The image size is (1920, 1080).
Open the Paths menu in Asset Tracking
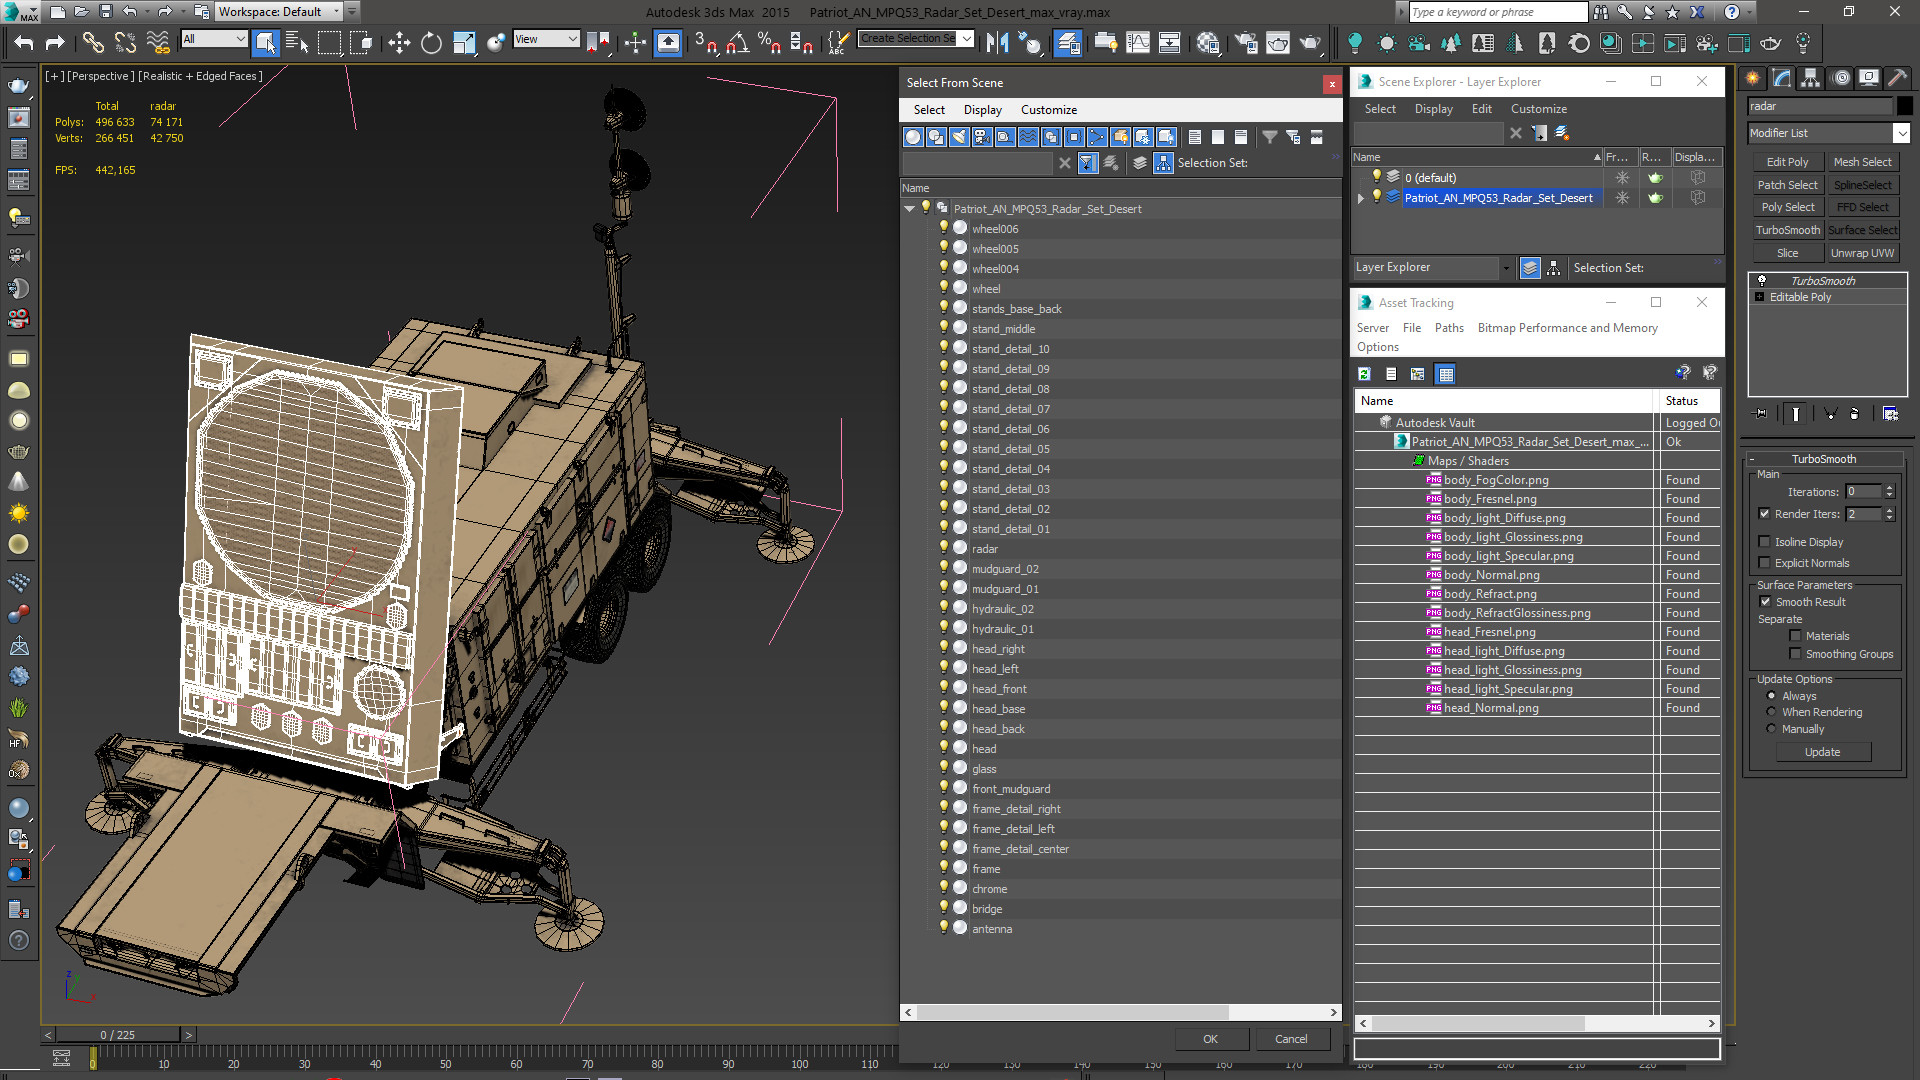pos(1448,328)
